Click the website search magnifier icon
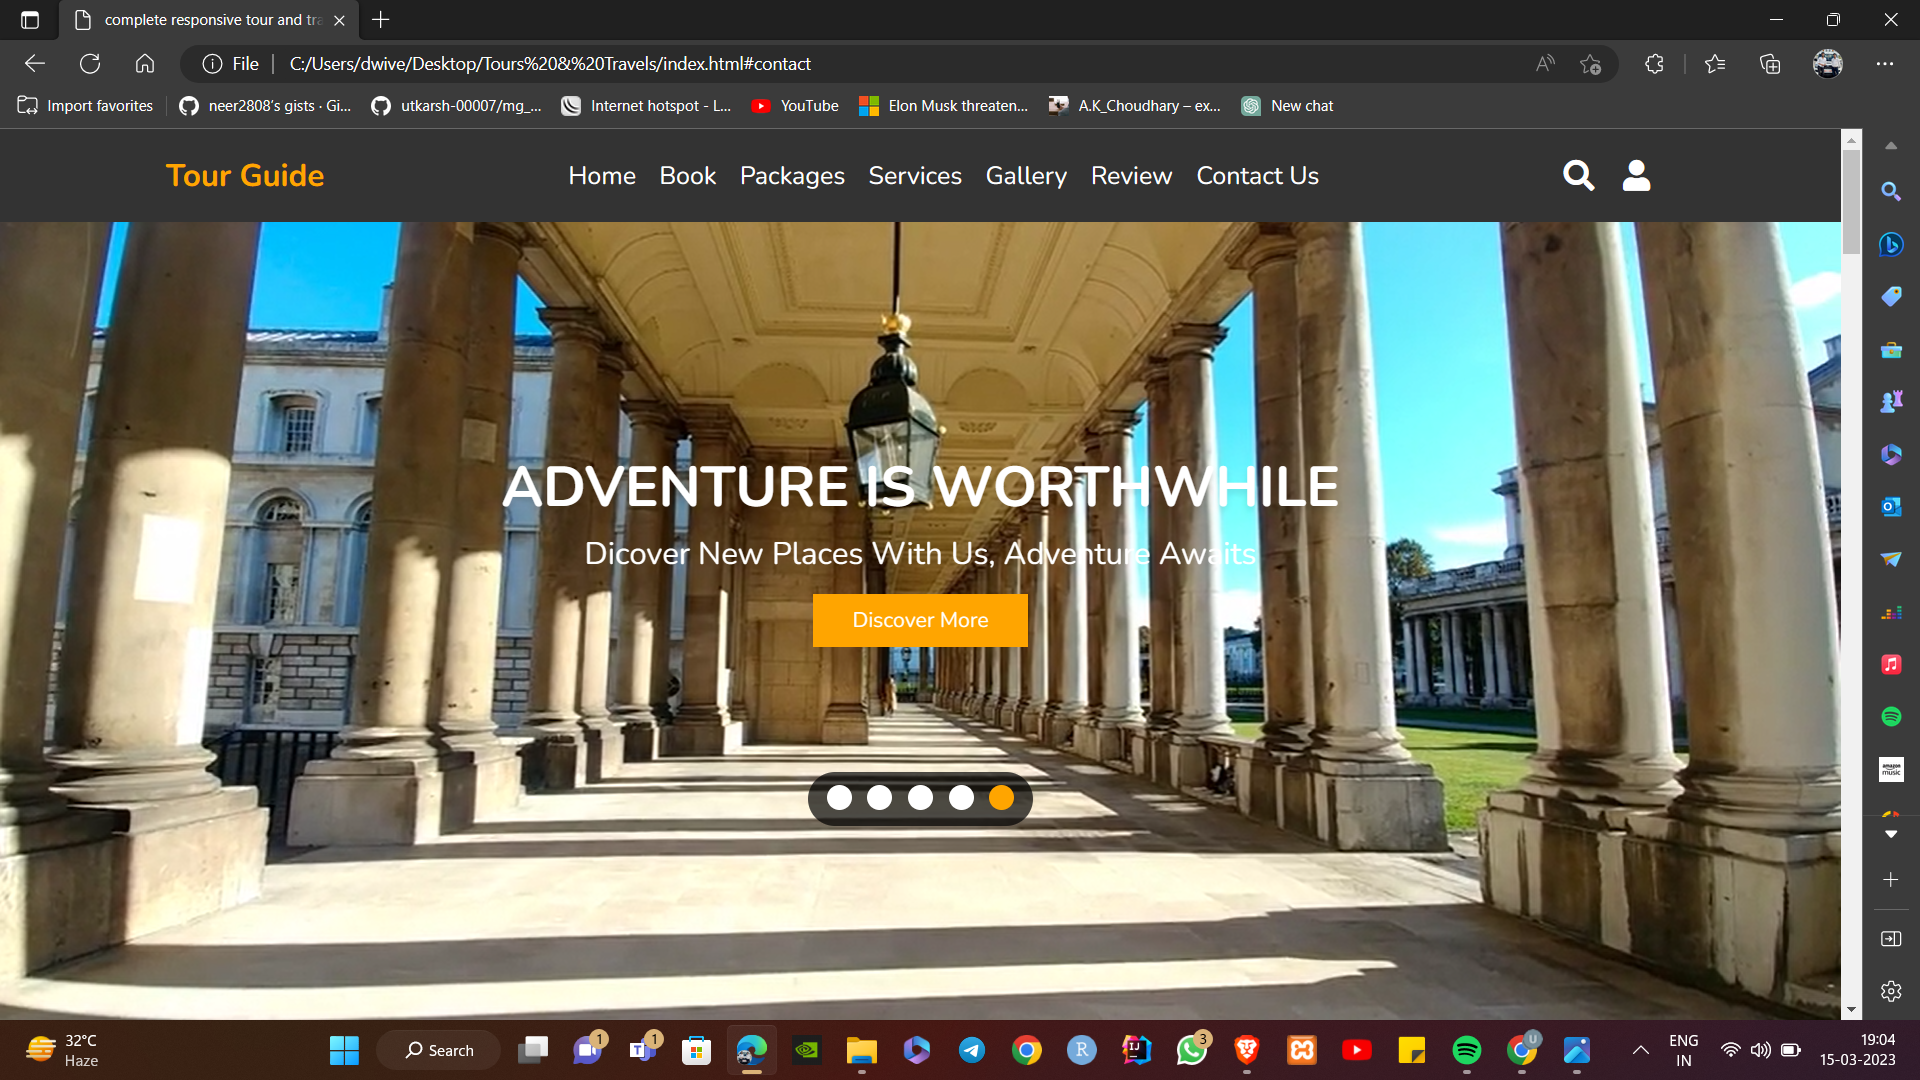This screenshot has height=1080, width=1920. pyautogui.click(x=1578, y=176)
